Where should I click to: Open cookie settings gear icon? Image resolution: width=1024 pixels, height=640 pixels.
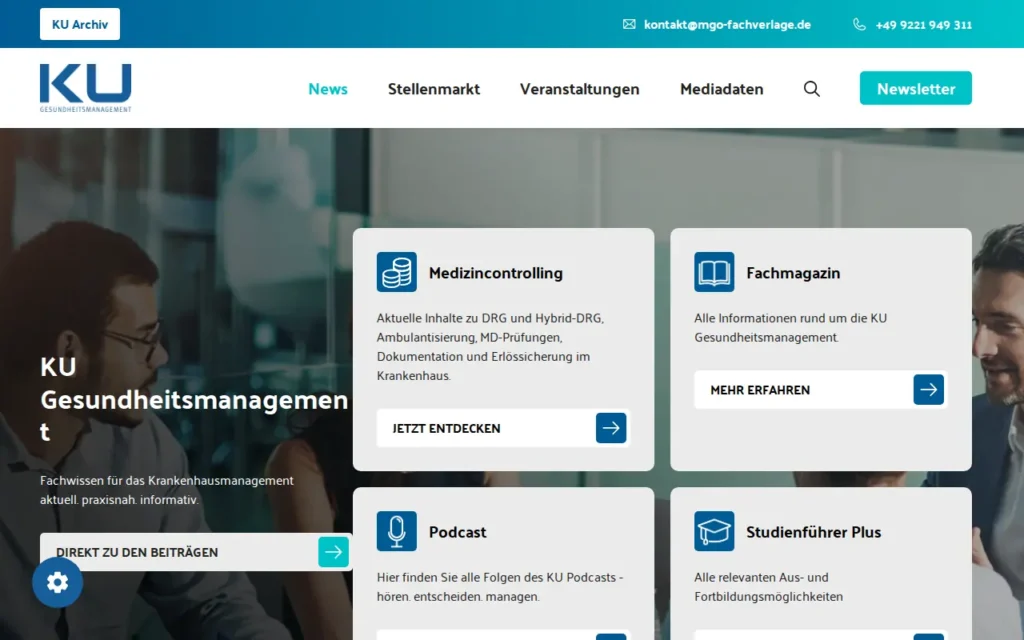tap(57, 582)
